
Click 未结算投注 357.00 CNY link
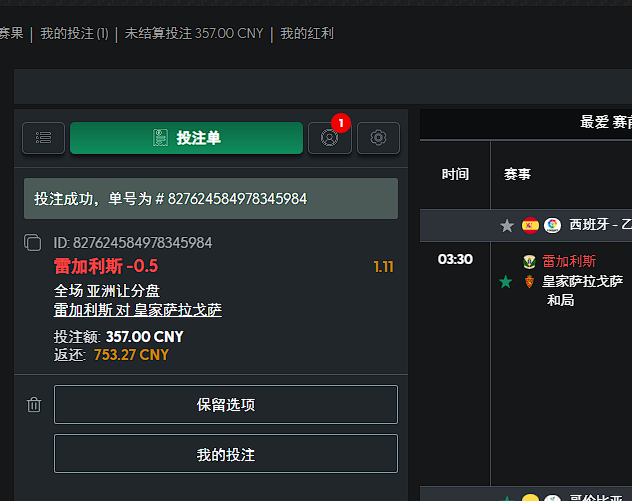click(193, 33)
